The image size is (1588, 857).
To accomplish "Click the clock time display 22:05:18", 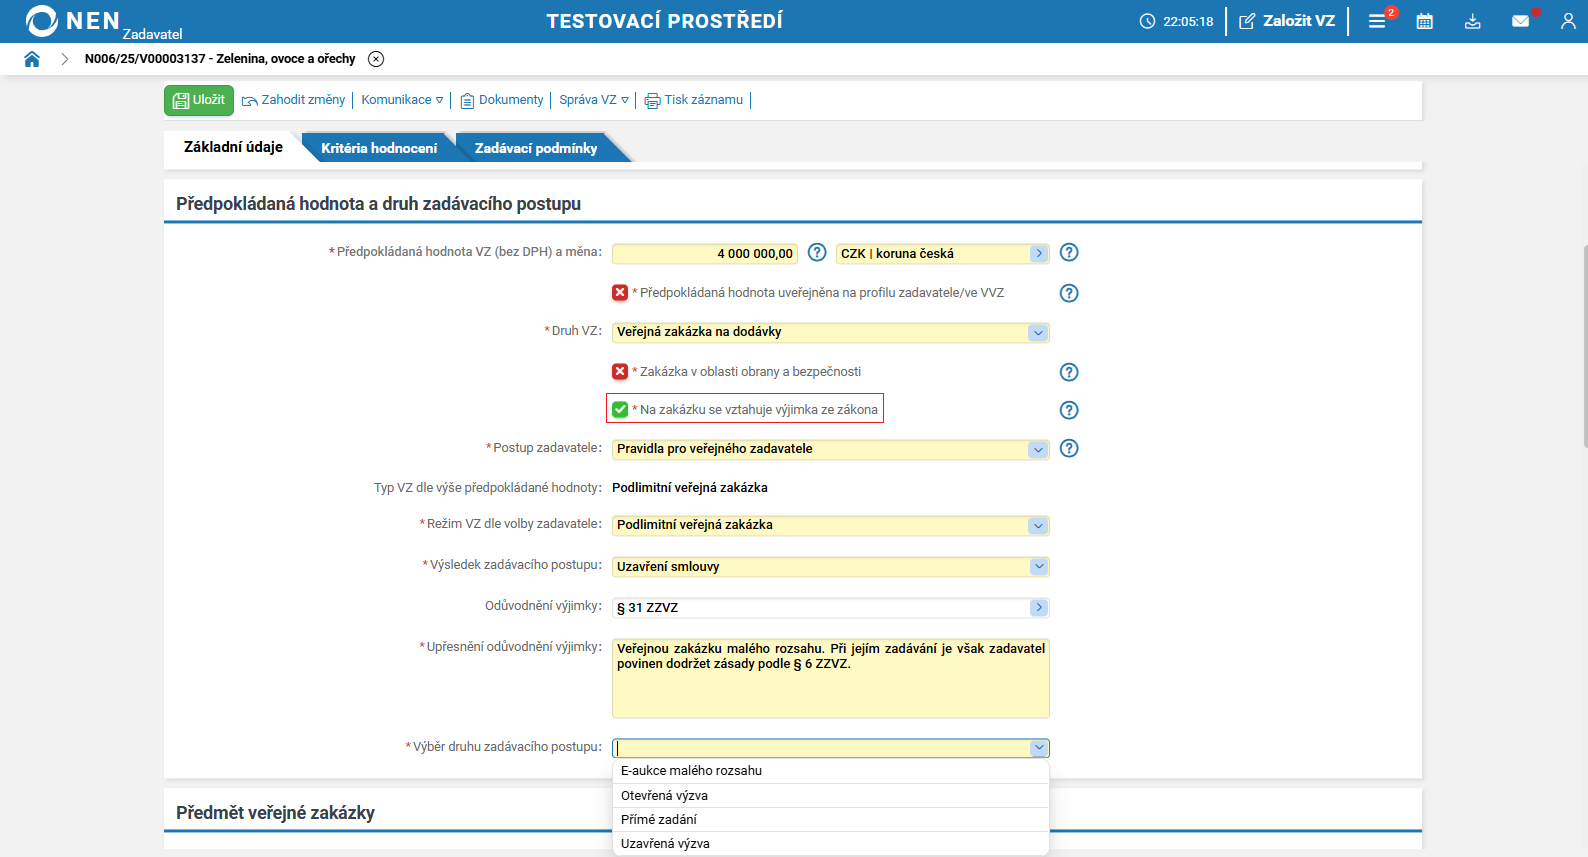I will point(1177,21).
